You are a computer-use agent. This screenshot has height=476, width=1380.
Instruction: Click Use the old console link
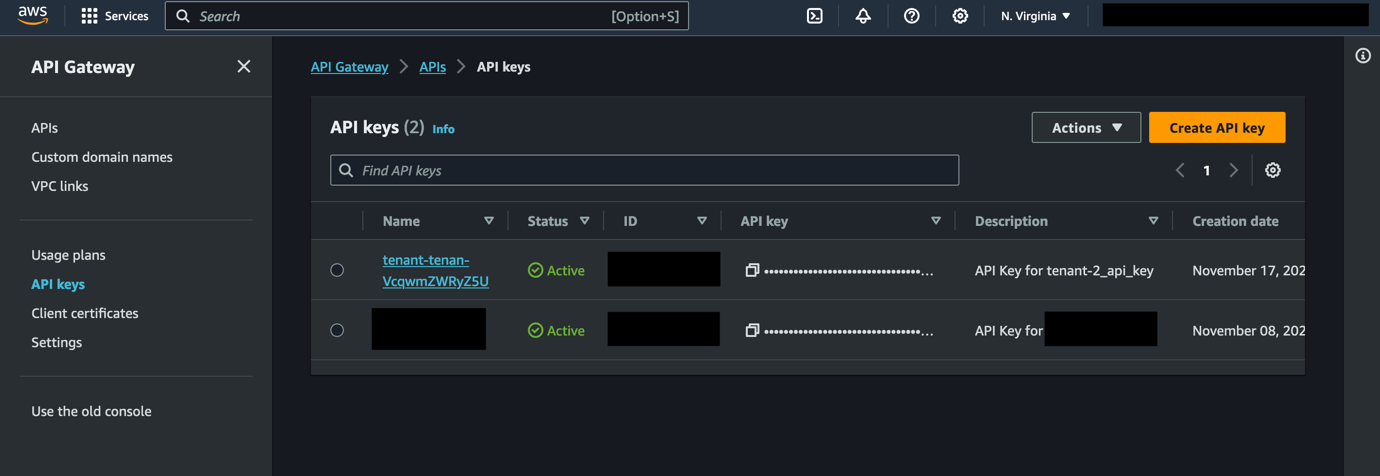click(91, 411)
